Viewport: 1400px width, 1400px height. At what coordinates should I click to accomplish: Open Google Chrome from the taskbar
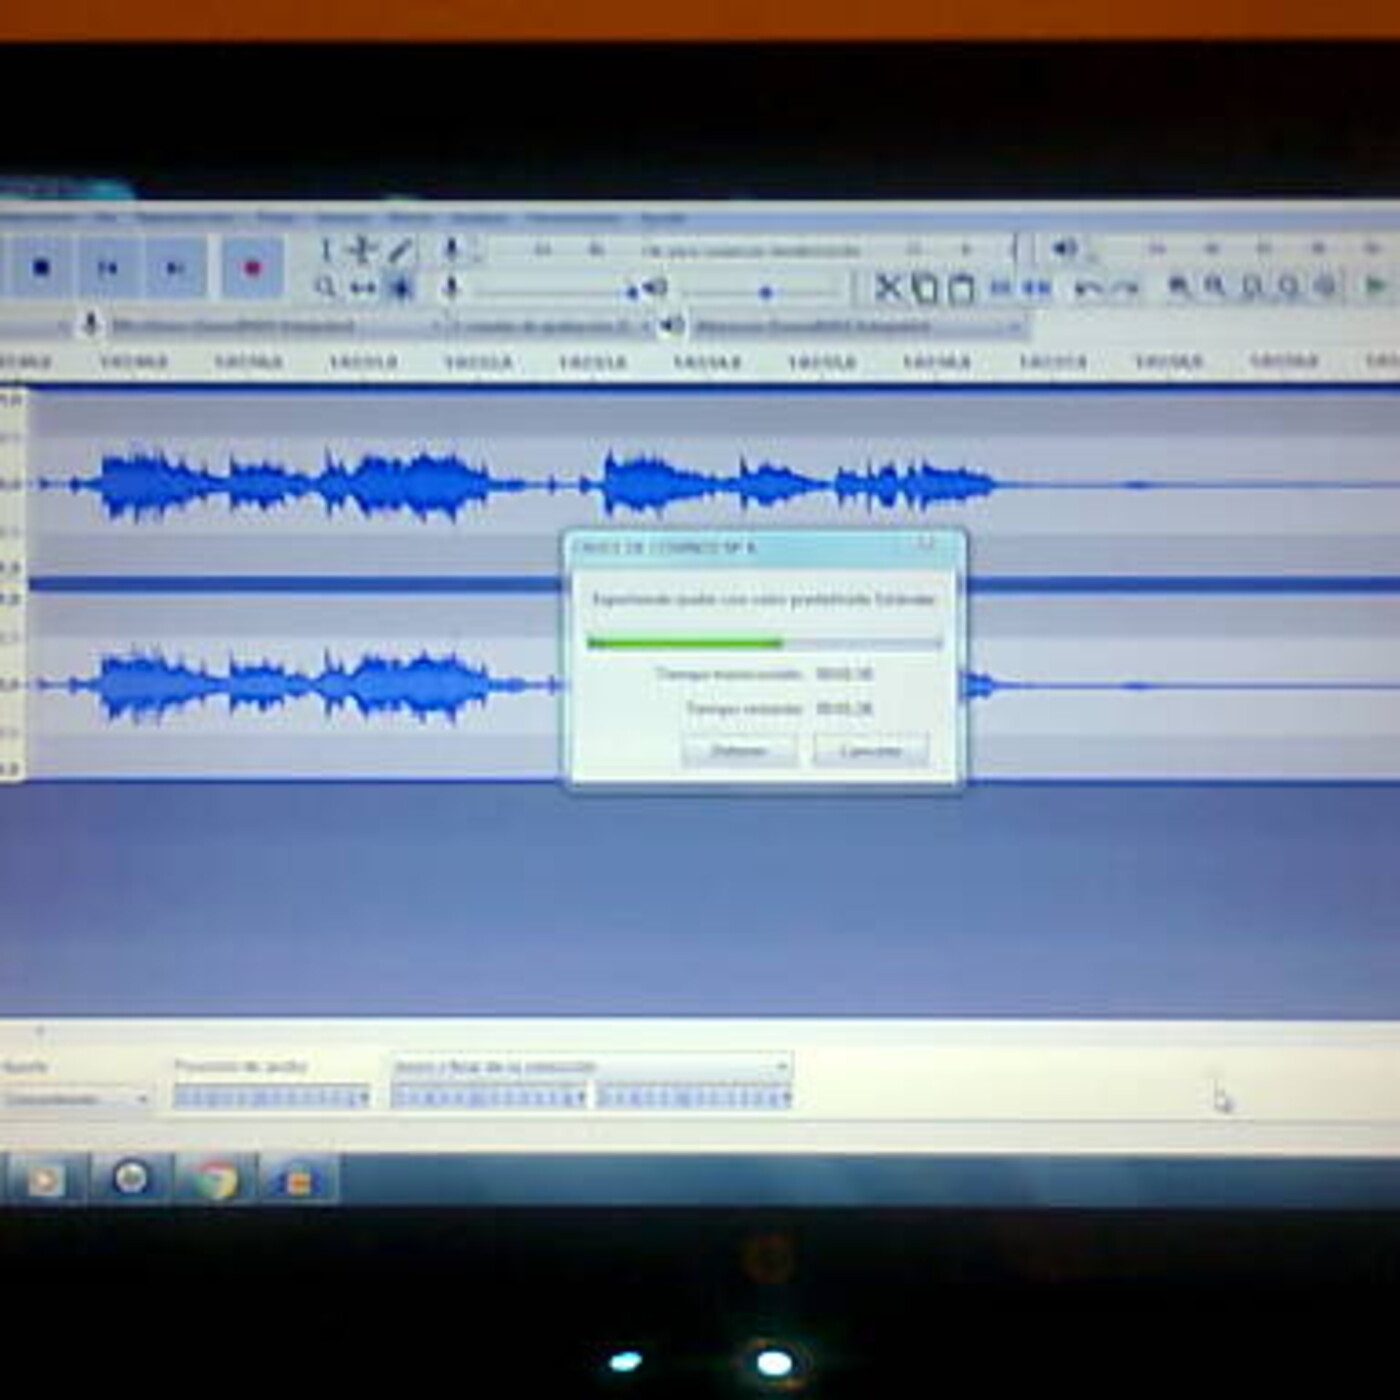(216, 1181)
